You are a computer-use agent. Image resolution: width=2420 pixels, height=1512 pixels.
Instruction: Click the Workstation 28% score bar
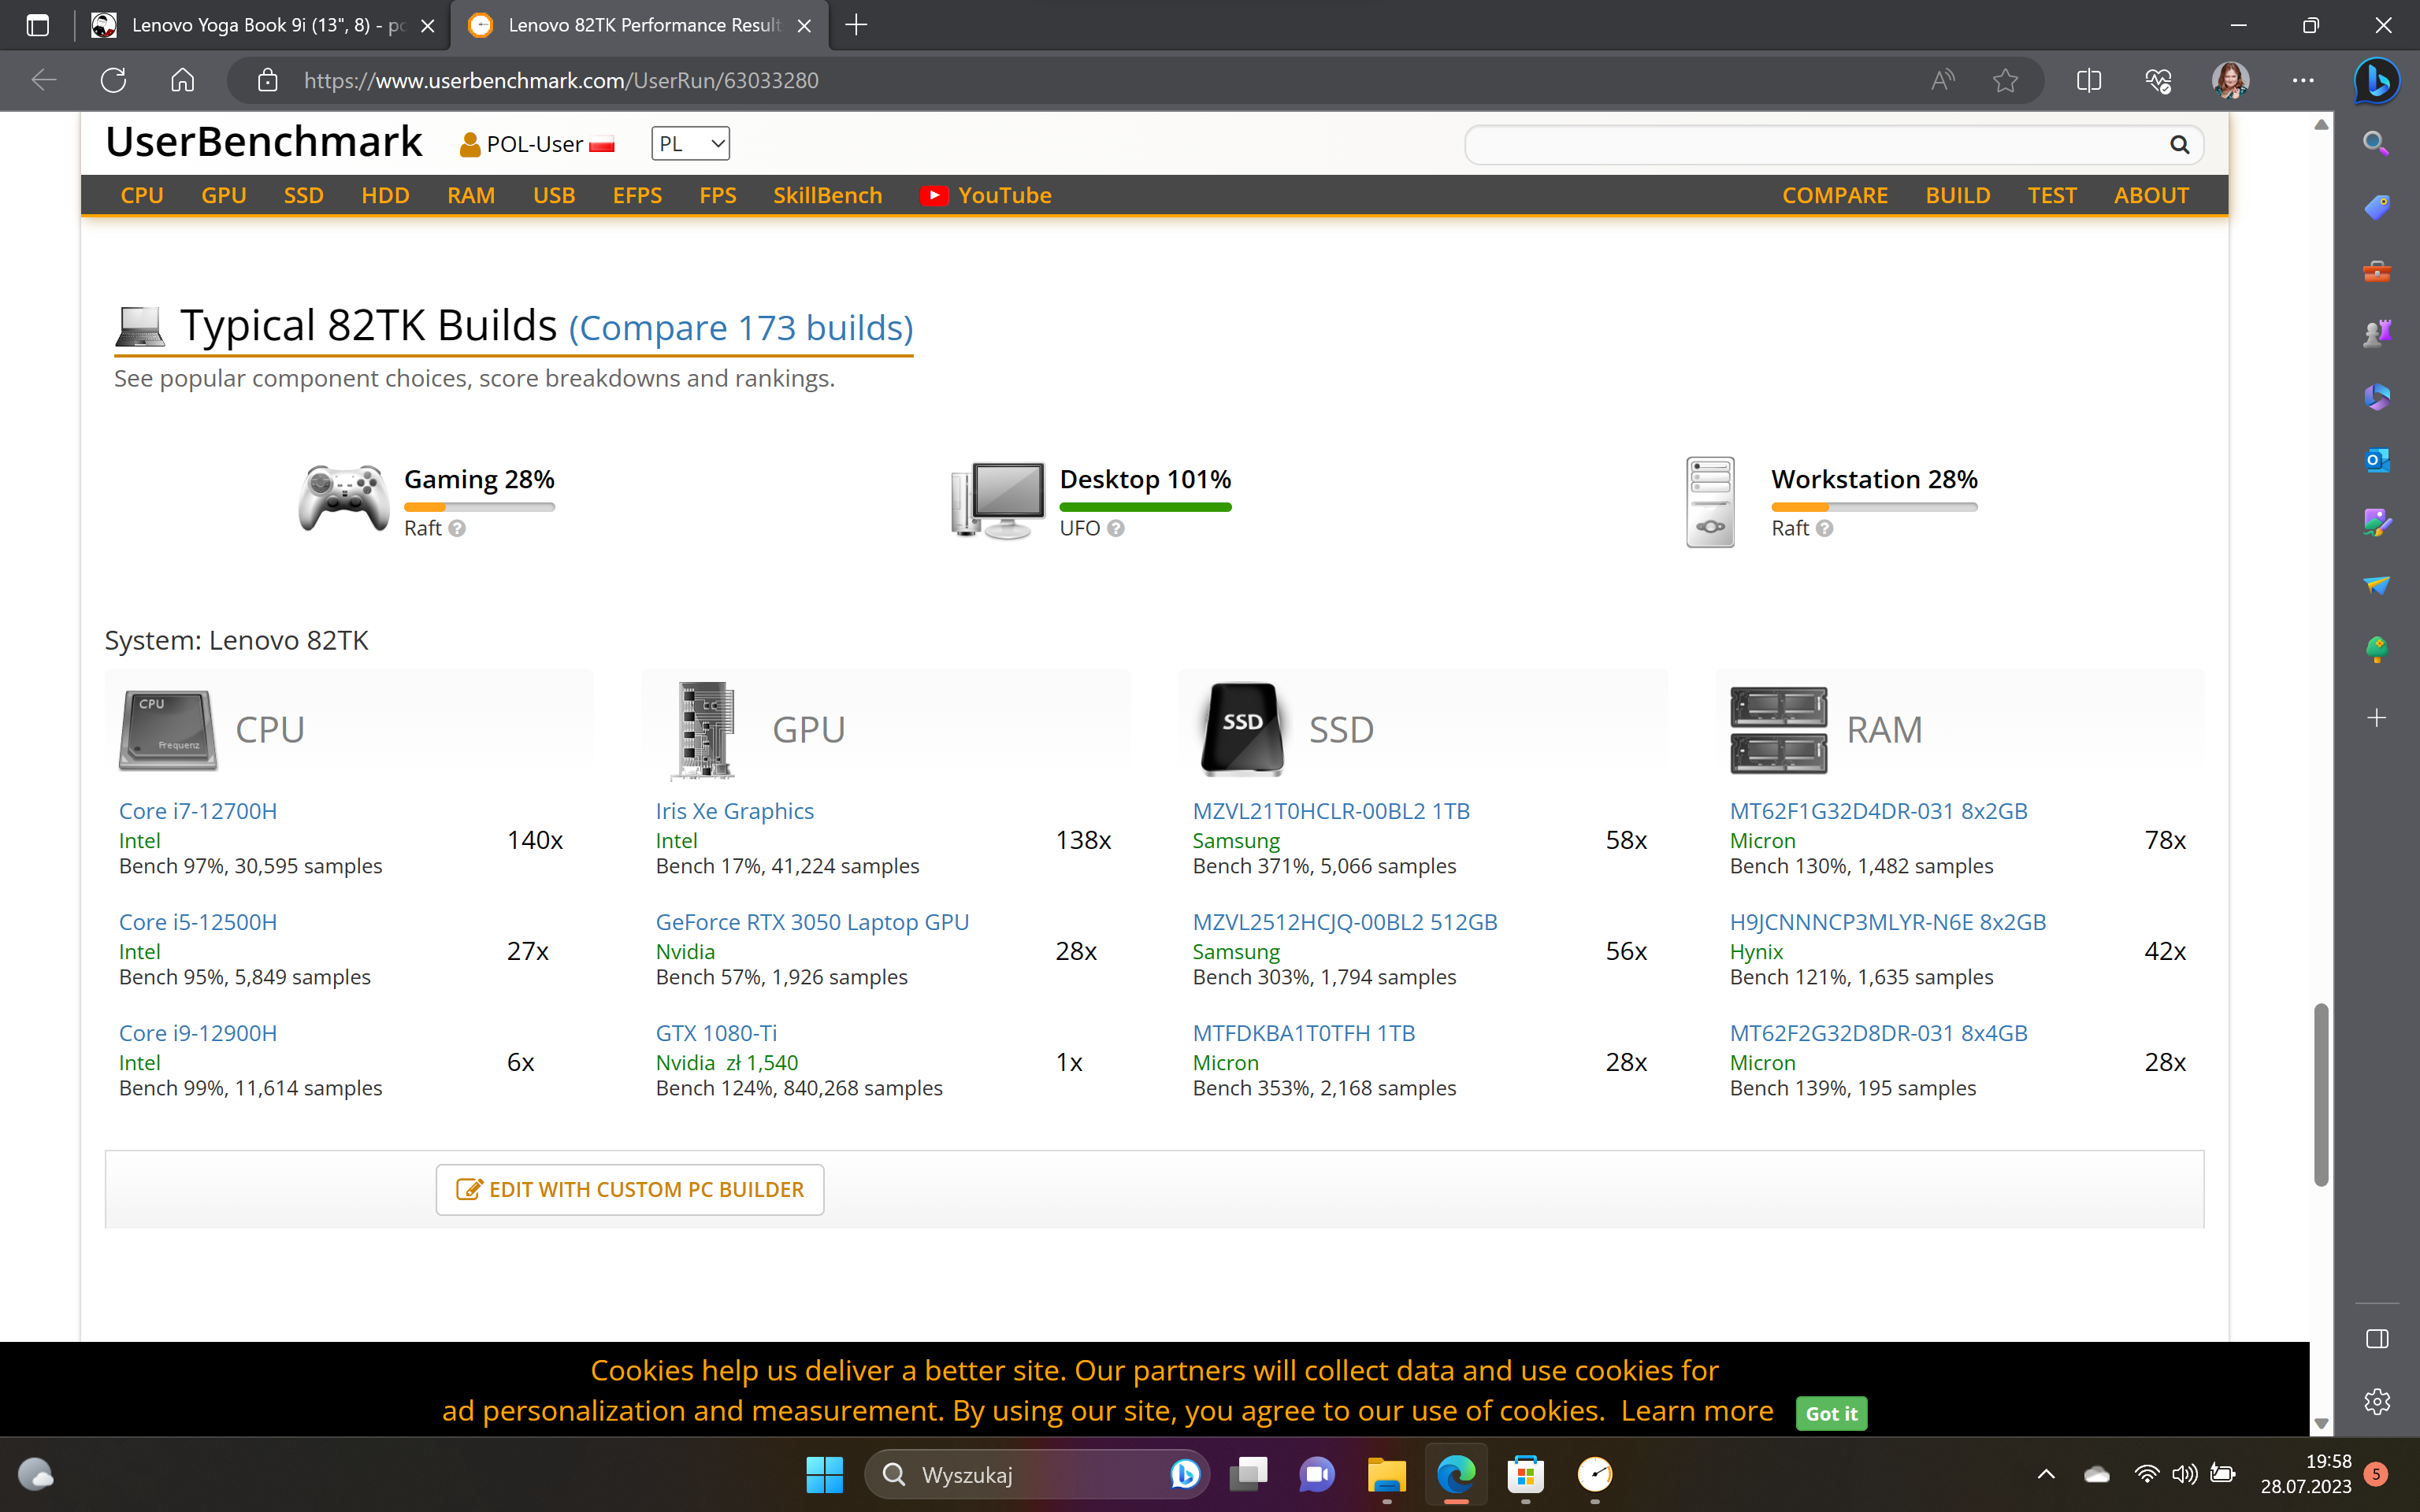coord(1874,507)
